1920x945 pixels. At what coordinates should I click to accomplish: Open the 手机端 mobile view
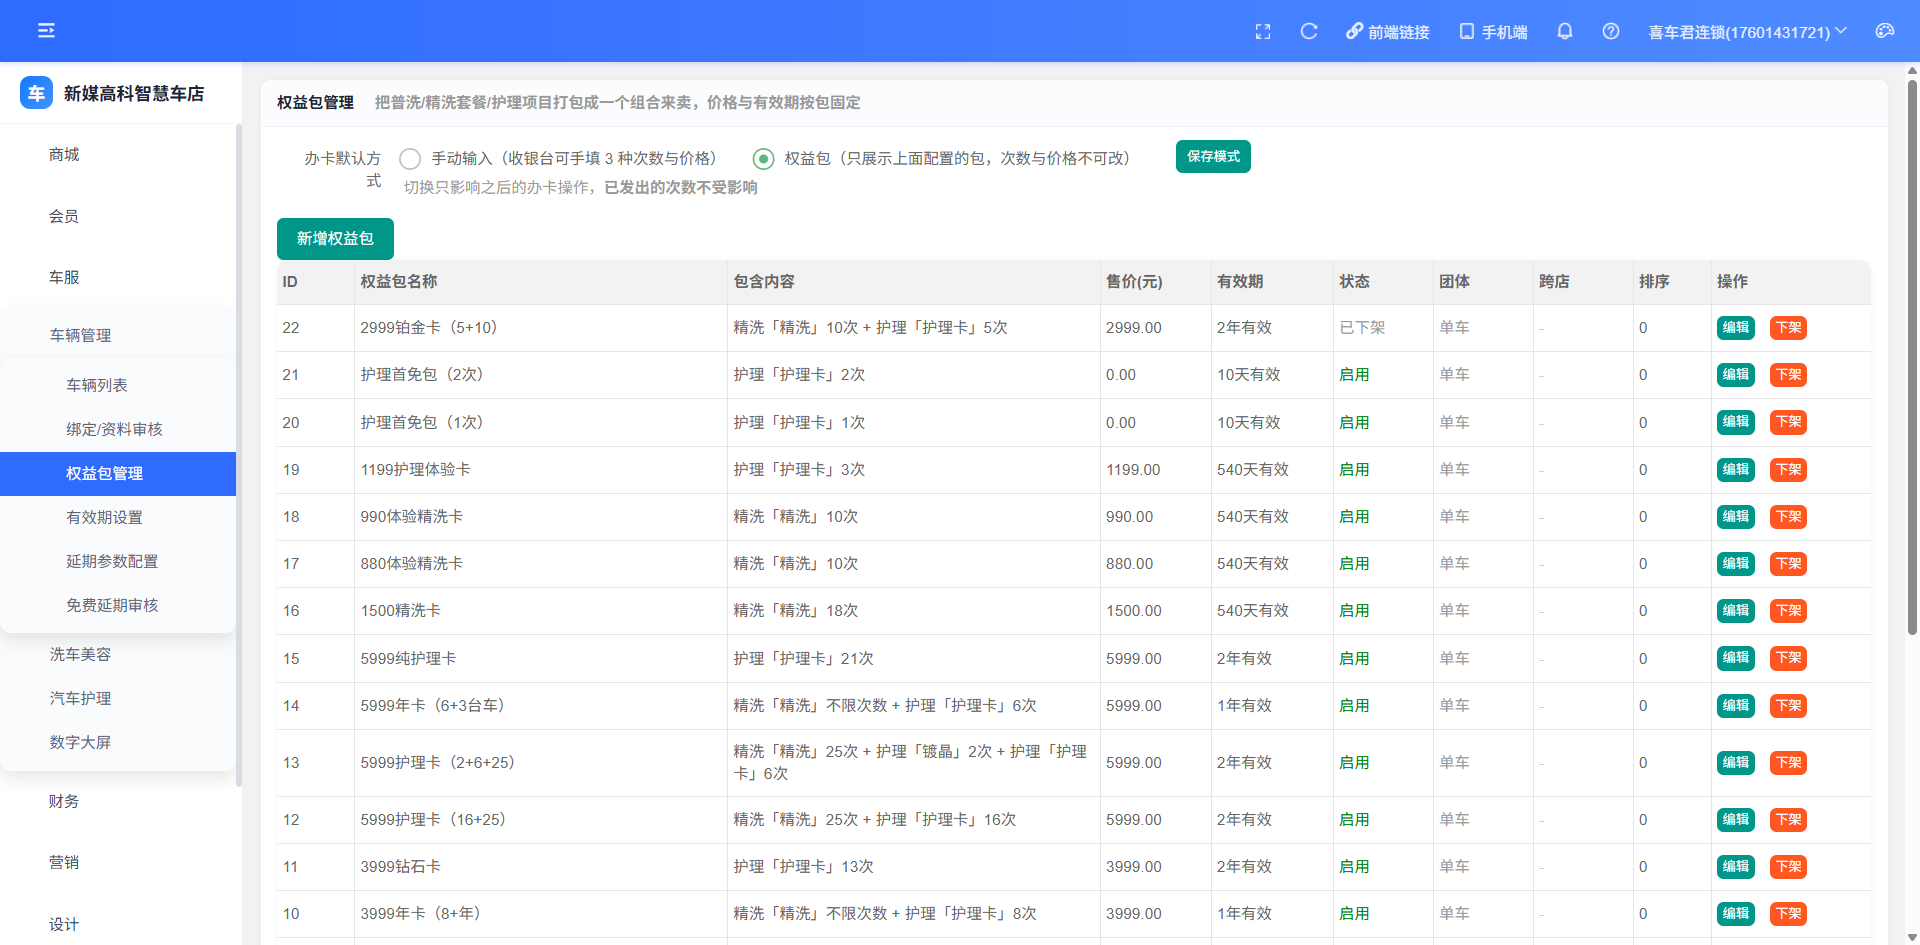(1493, 32)
